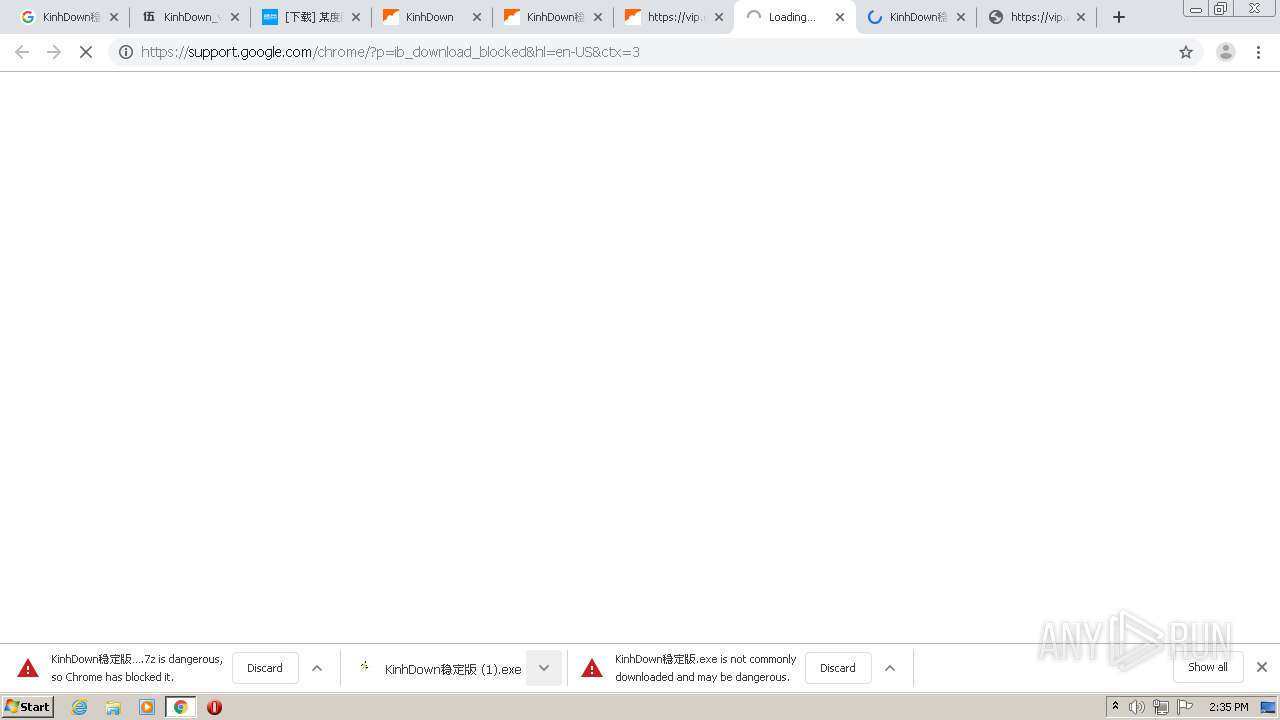The image size is (1280, 720).
Task: Bookmark this page with star icon
Action: click(x=1186, y=52)
